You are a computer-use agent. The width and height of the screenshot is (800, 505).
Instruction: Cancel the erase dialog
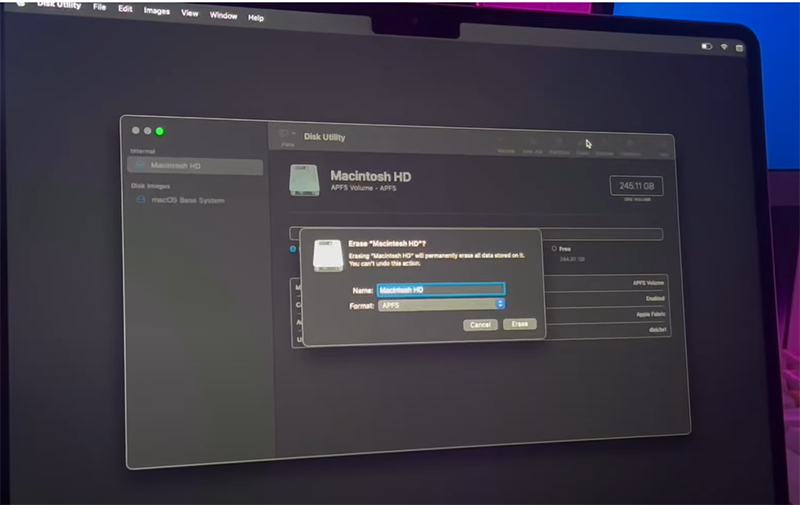[480, 325]
